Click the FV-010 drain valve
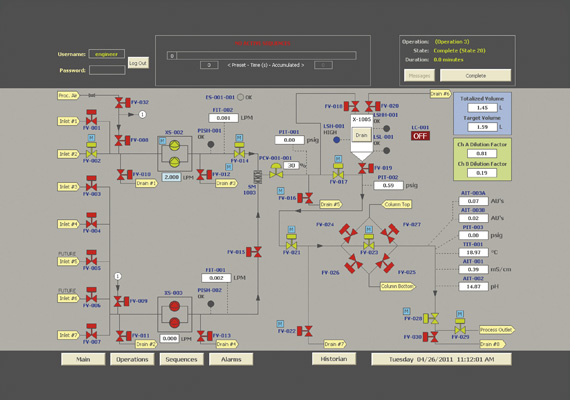Image resolution: width=570 pixels, height=400 pixels. pyautogui.click(x=125, y=175)
